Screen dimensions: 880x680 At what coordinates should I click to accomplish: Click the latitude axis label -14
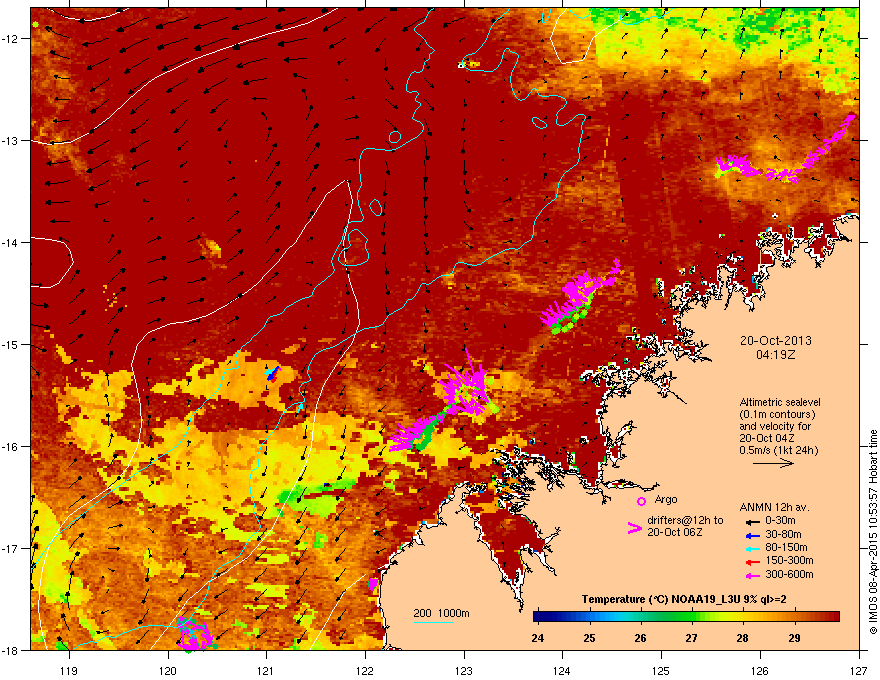(x=11, y=242)
